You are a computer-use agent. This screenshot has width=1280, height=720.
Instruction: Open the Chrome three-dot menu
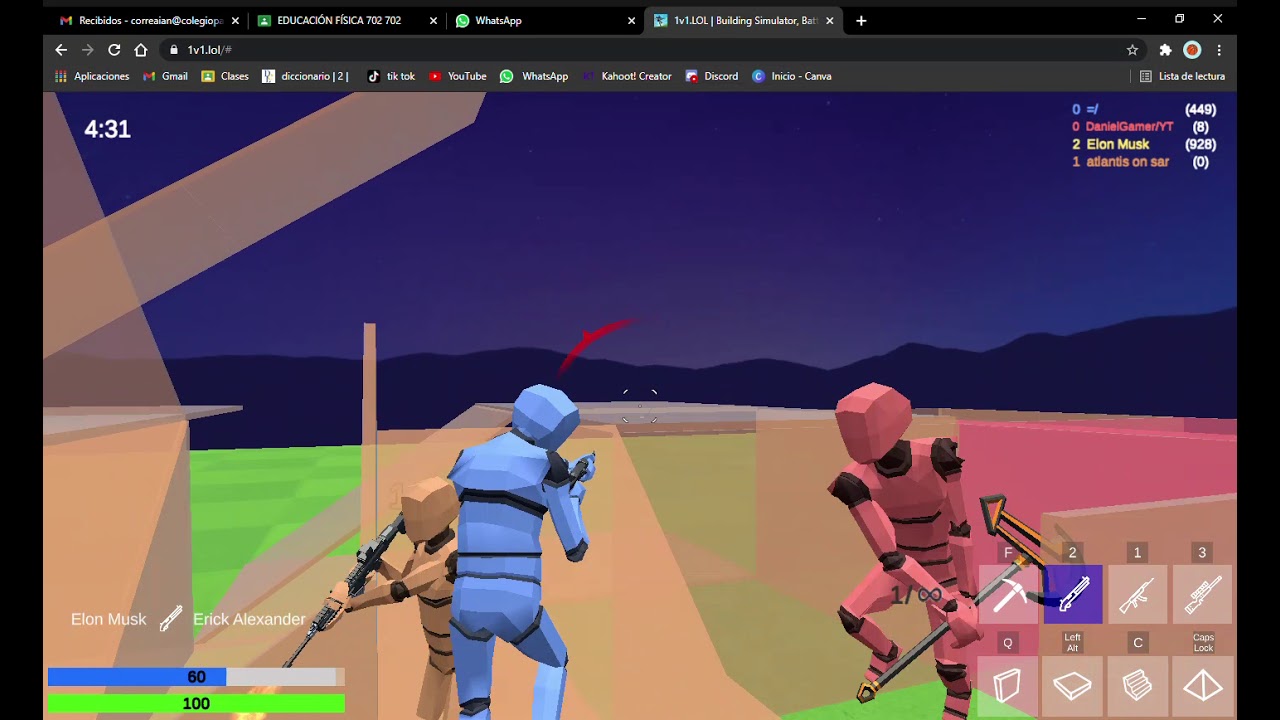pyautogui.click(x=1219, y=49)
